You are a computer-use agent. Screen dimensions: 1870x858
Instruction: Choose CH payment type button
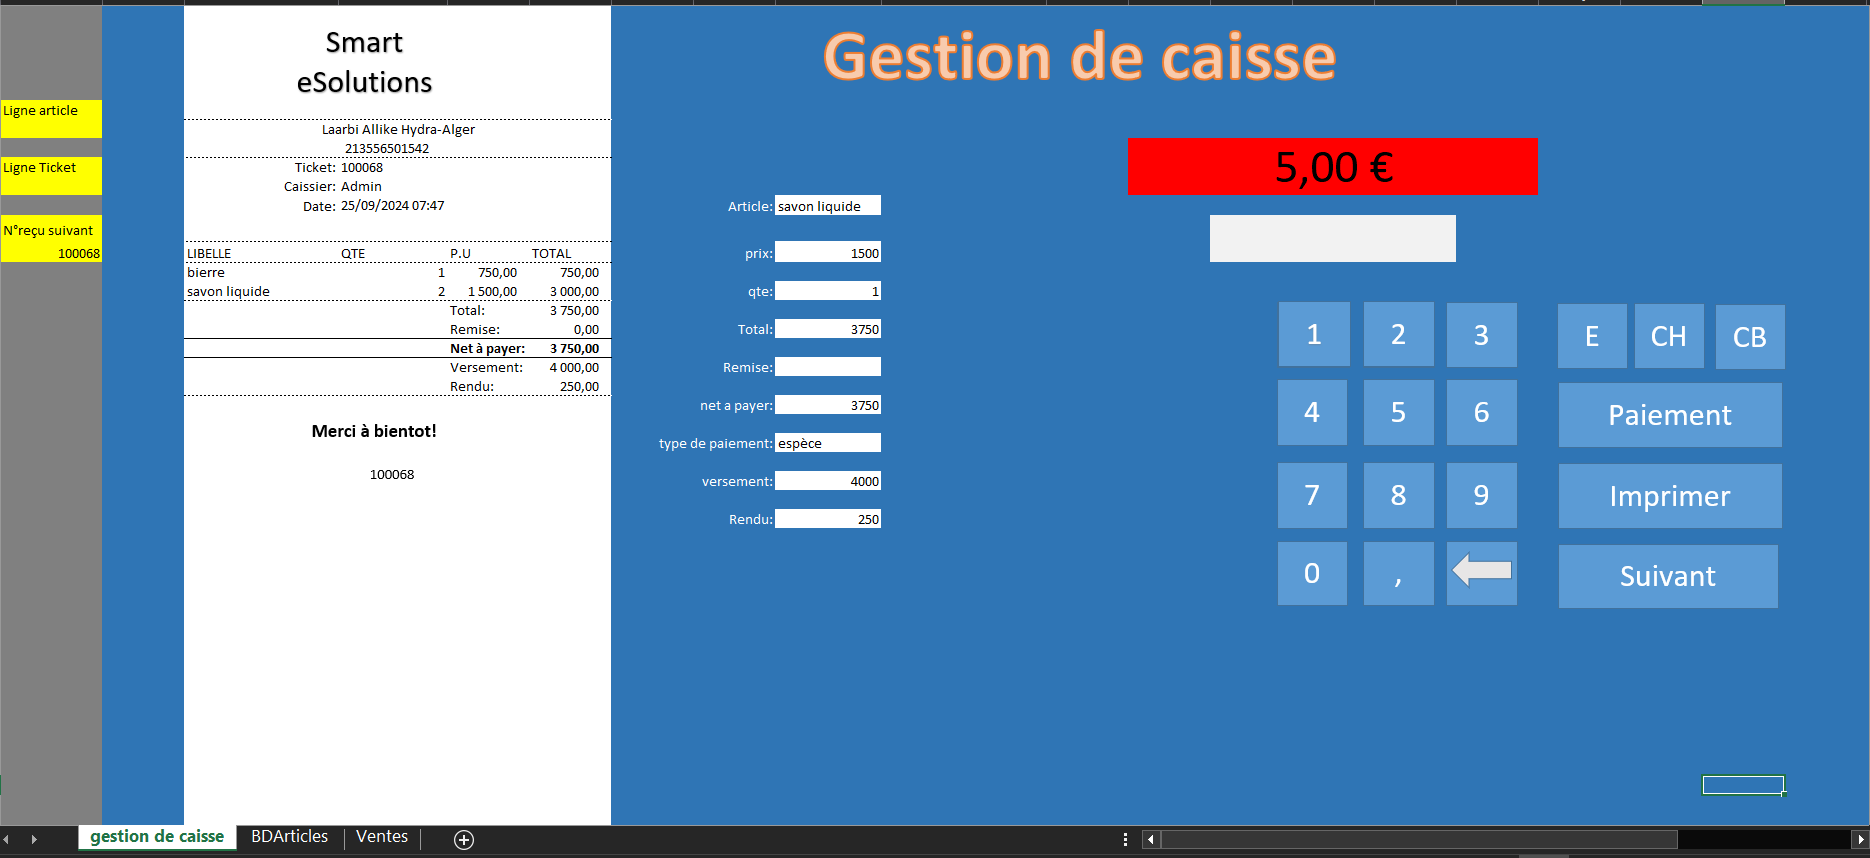[1669, 336]
